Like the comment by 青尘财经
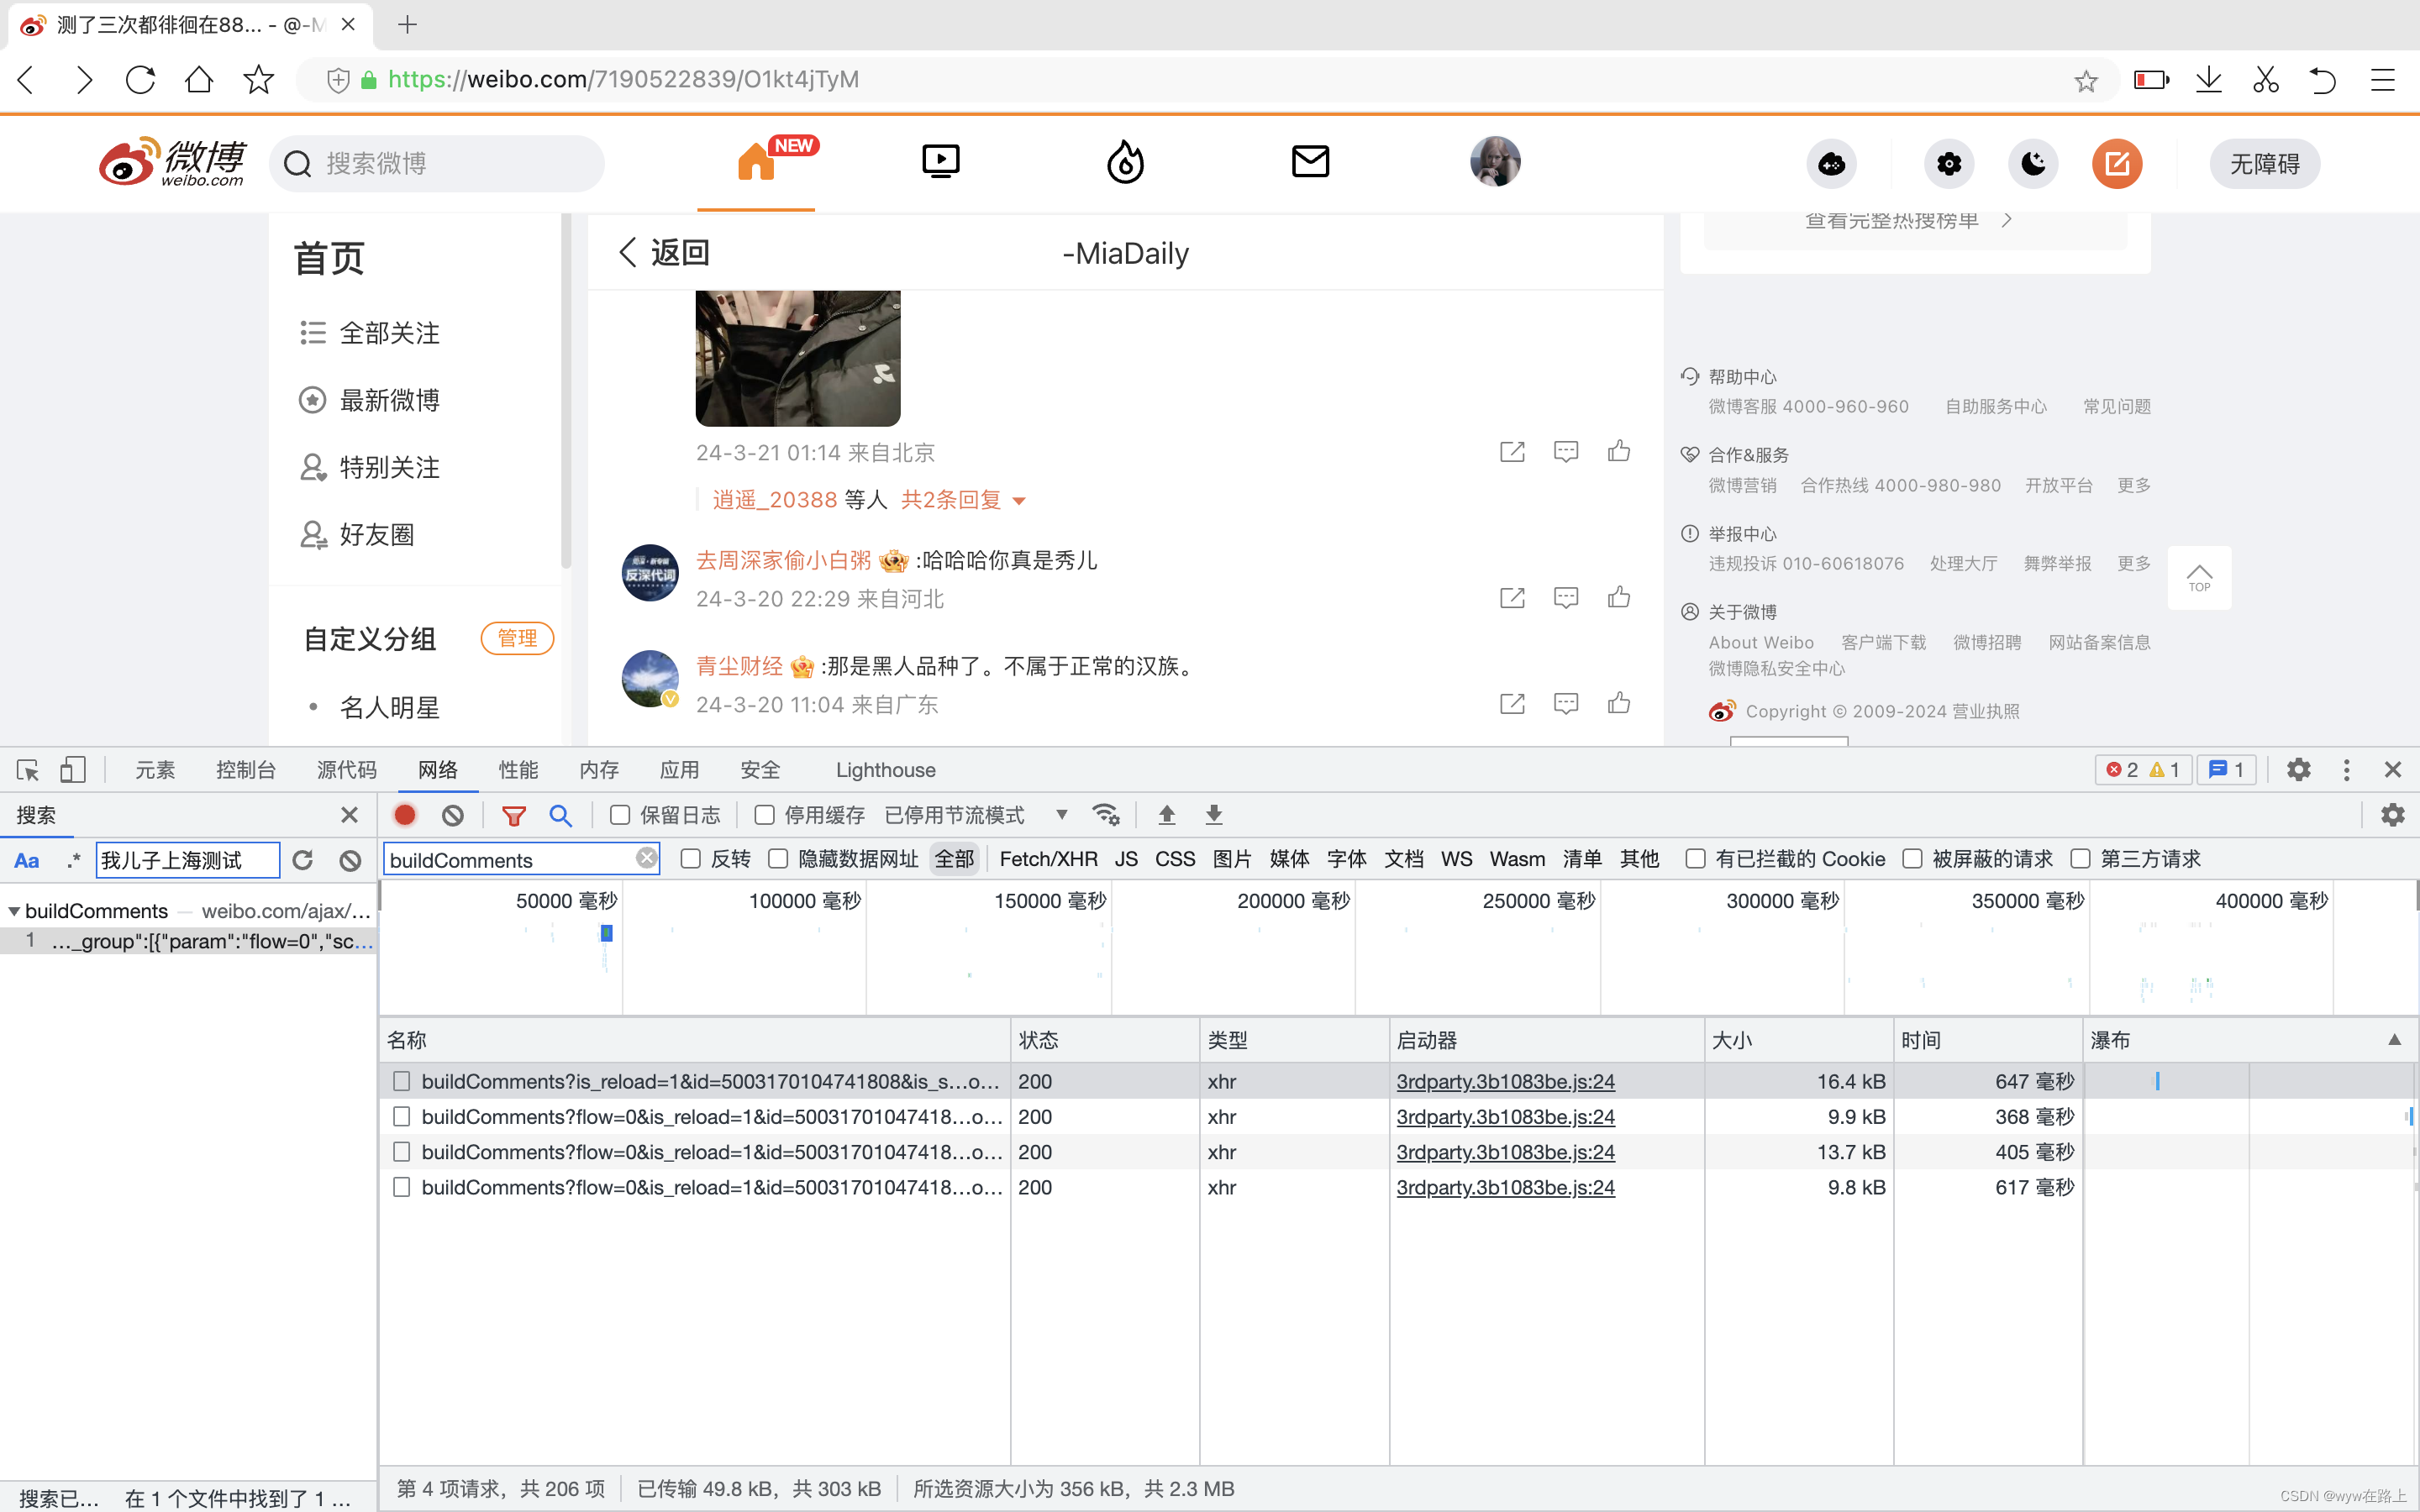 click(x=1619, y=704)
